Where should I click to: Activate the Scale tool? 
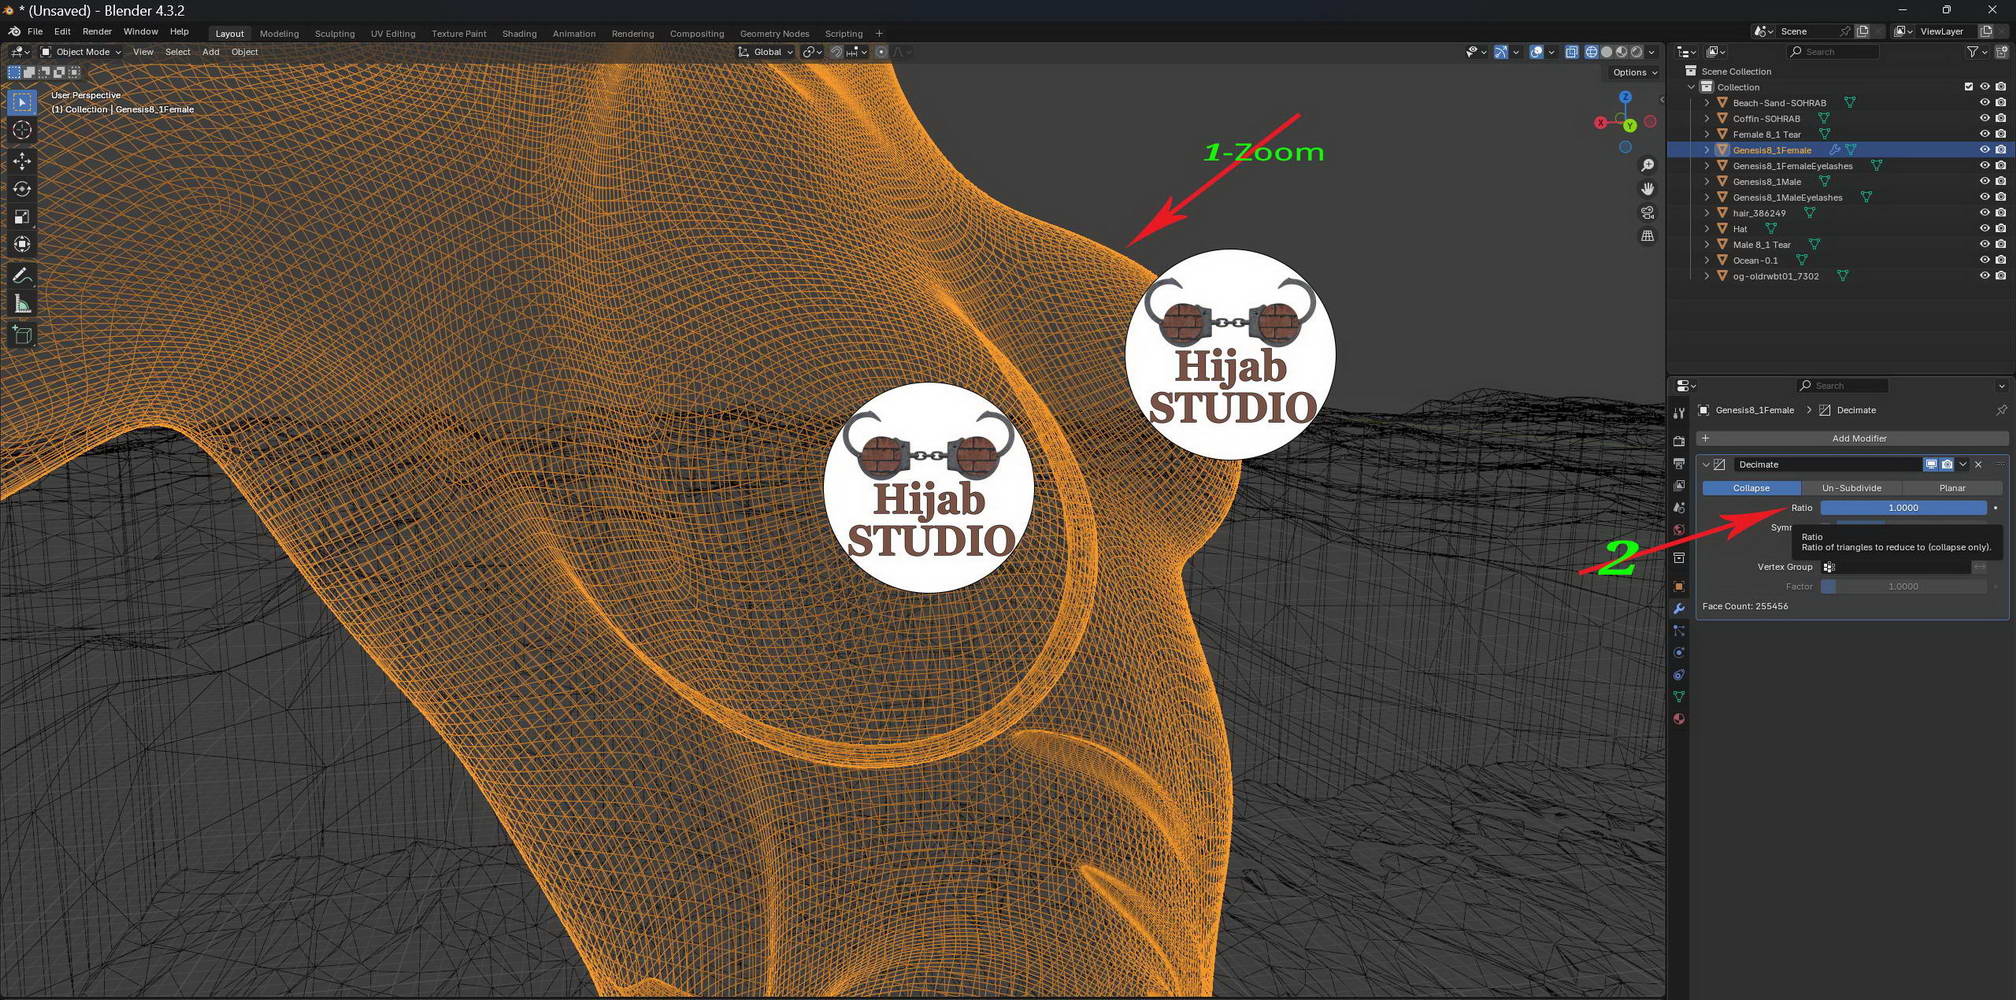point(22,217)
